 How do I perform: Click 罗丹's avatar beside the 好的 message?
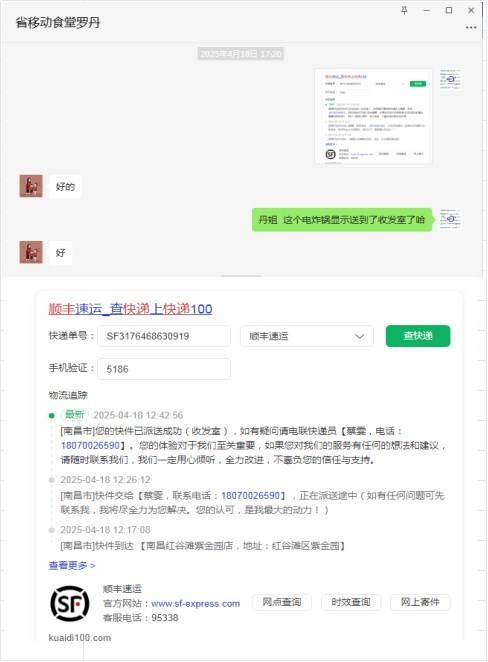point(31,186)
